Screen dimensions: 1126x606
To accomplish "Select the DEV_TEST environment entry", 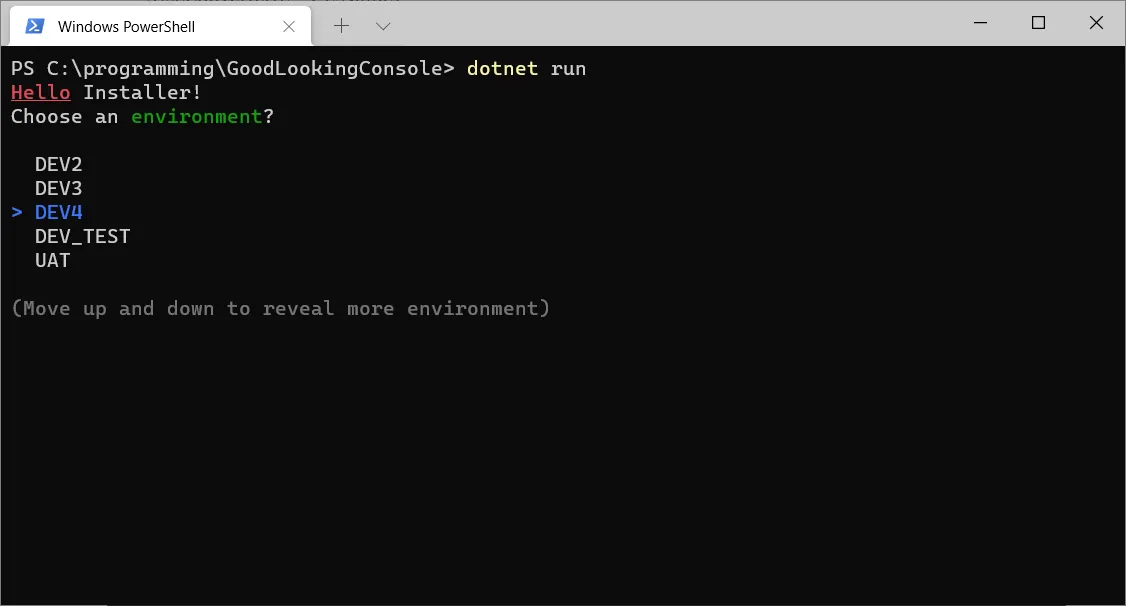I will (x=82, y=236).
